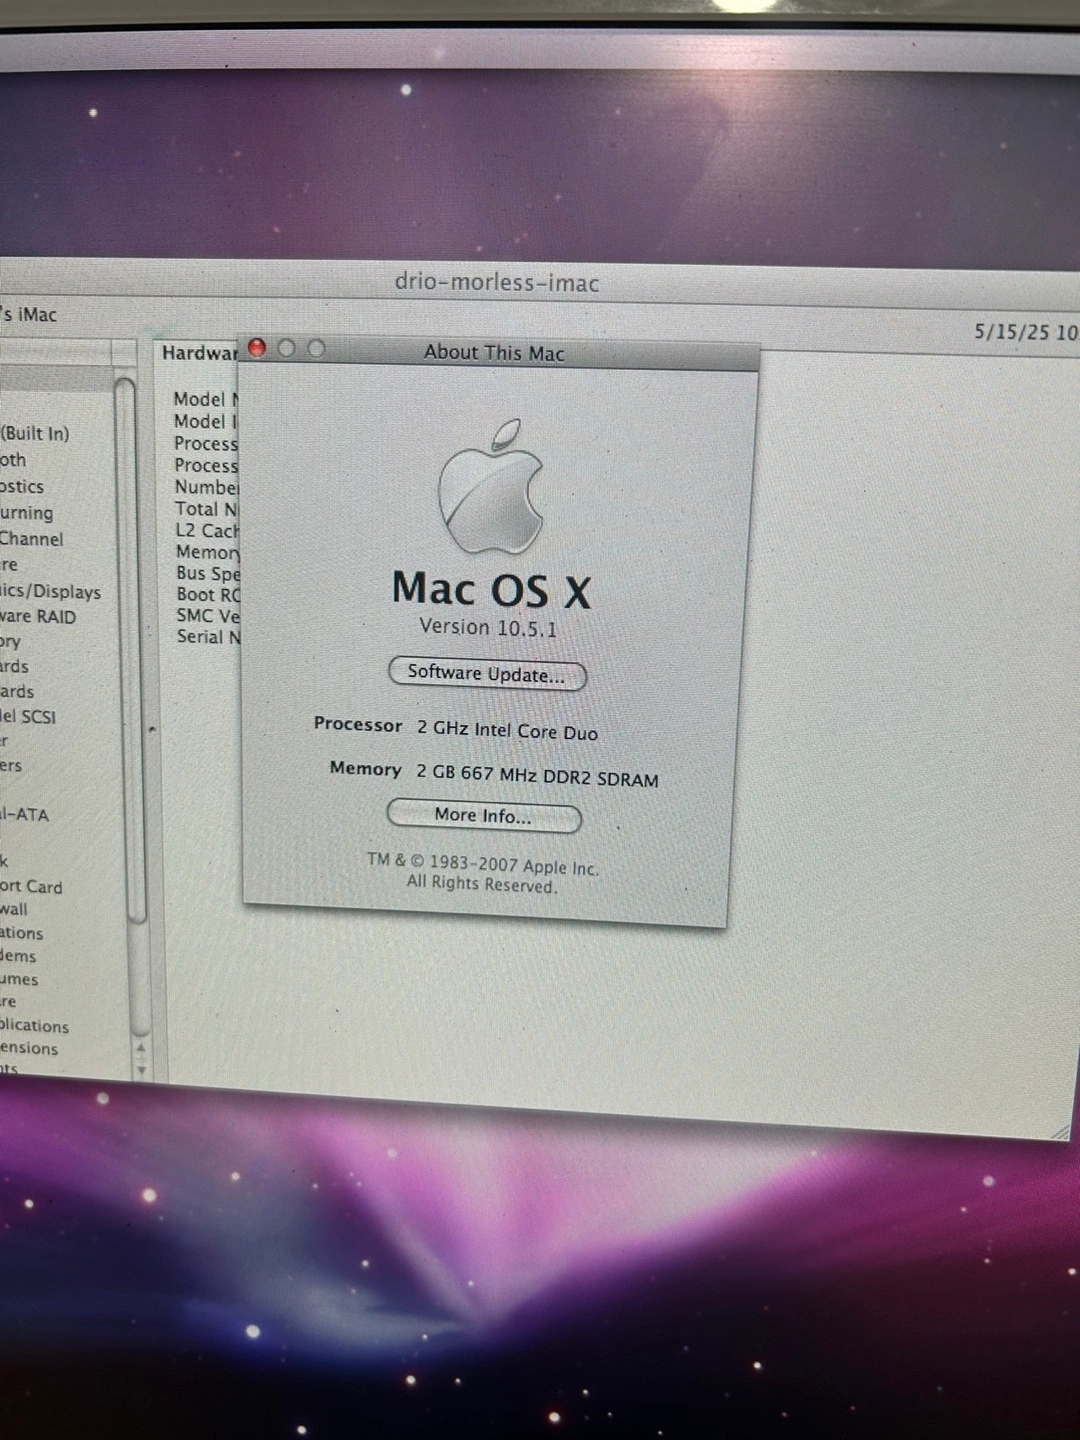1080x1440 pixels.
Task: Click the Apple logo in About This Mac
Action: click(491, 488)
